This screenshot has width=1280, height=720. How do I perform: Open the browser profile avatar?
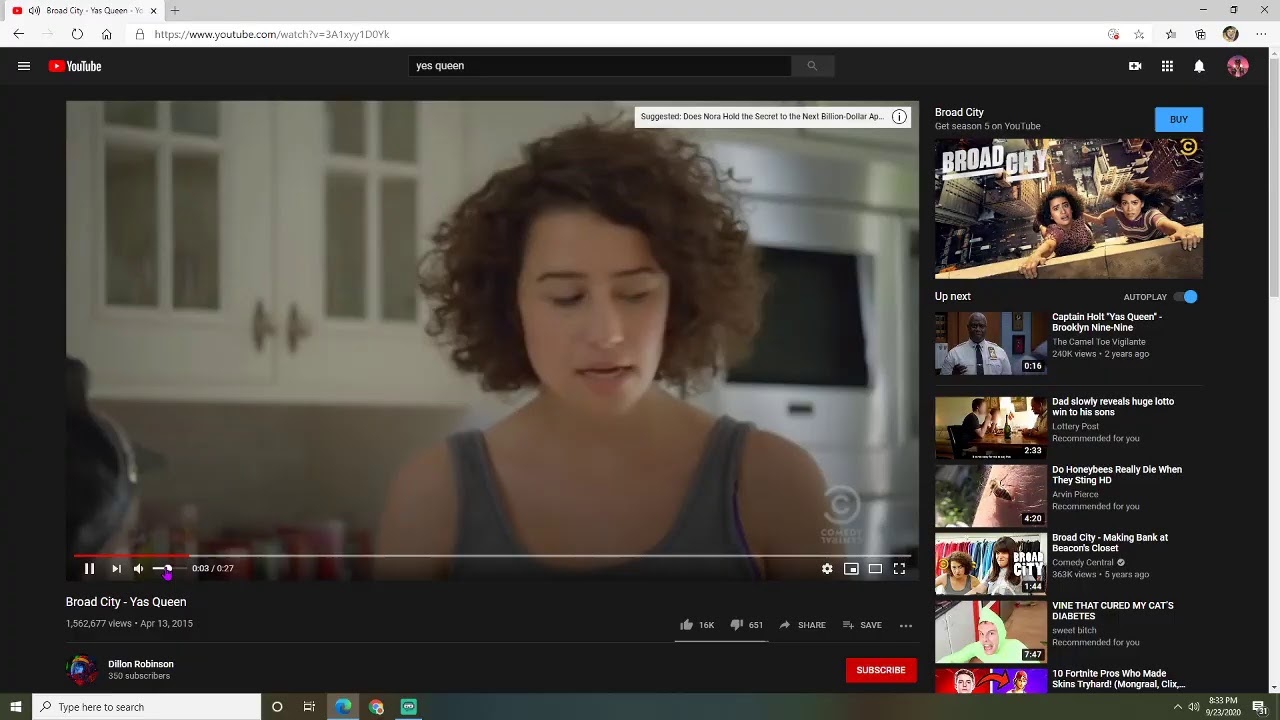tap(1231, 34)
